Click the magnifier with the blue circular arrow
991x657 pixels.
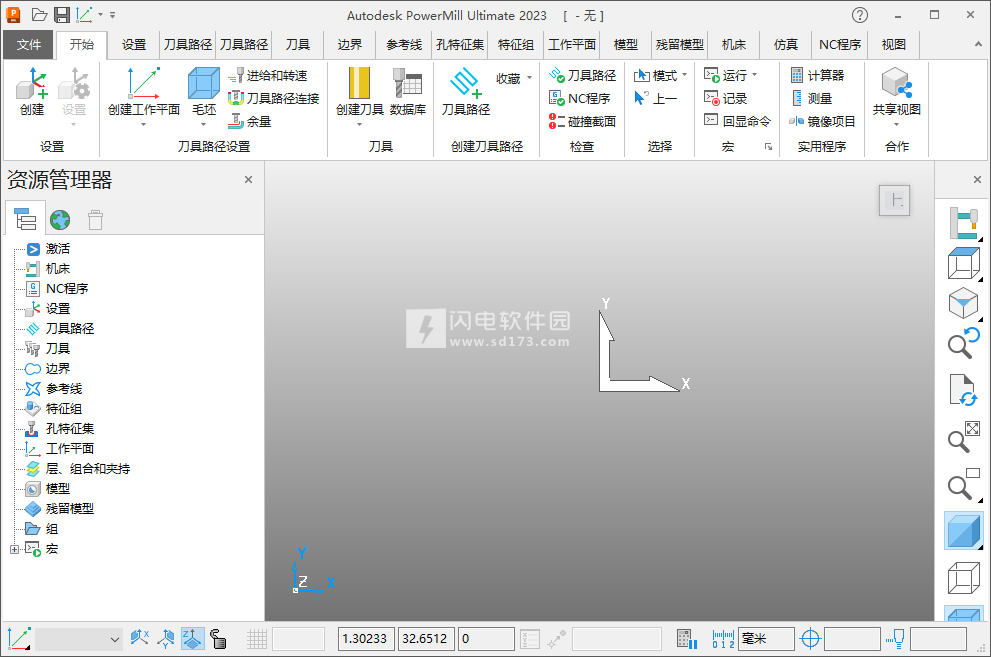point(963,344)
